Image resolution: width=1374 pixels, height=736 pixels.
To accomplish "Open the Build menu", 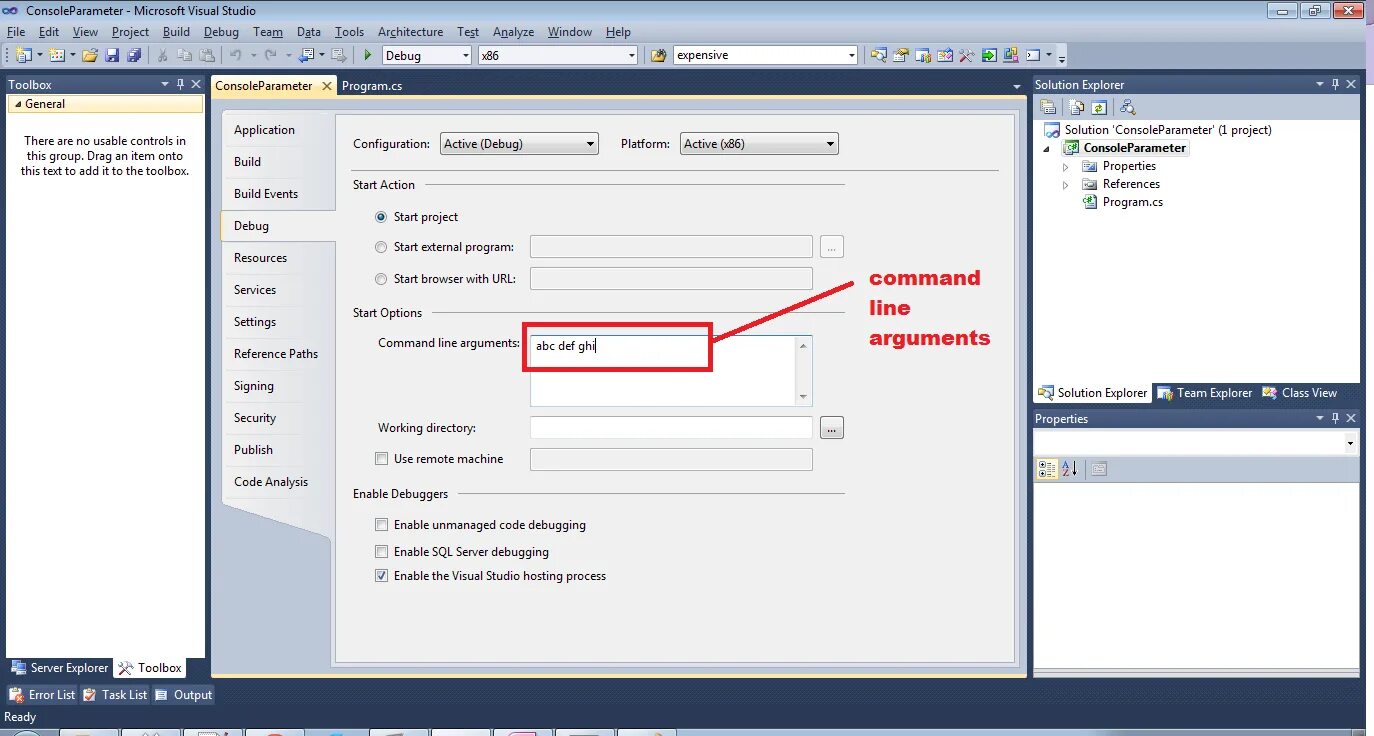I will click(176, 32).
